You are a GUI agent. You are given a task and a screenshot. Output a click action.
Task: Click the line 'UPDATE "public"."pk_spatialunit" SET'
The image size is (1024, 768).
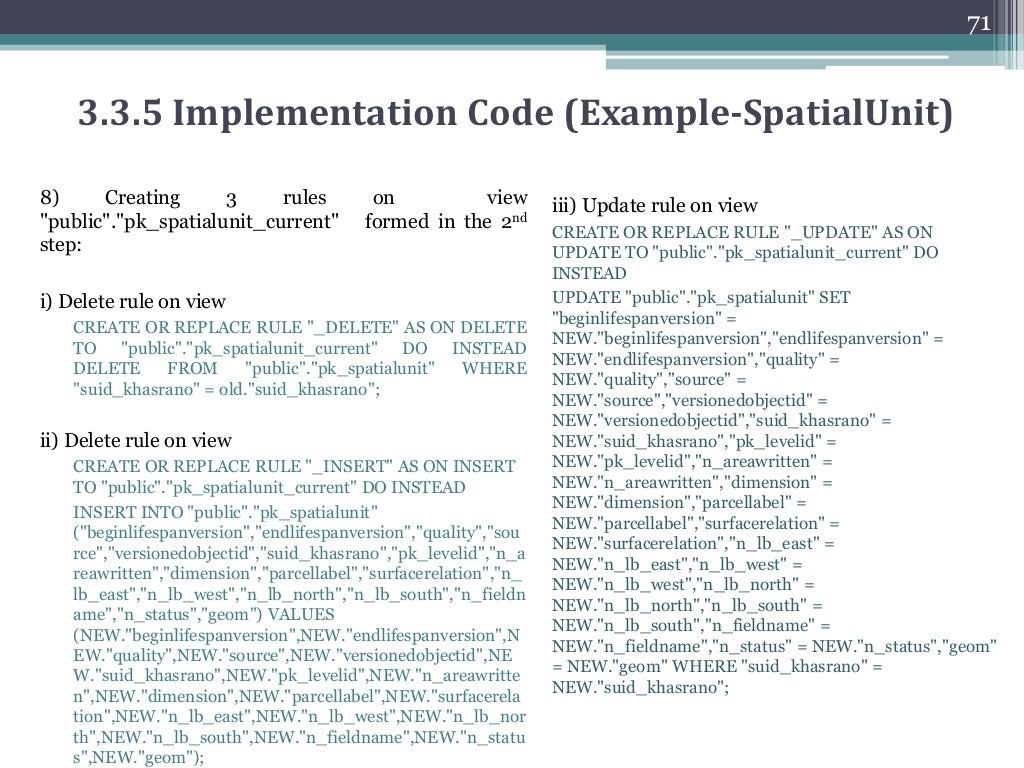[x=701, y=298]
